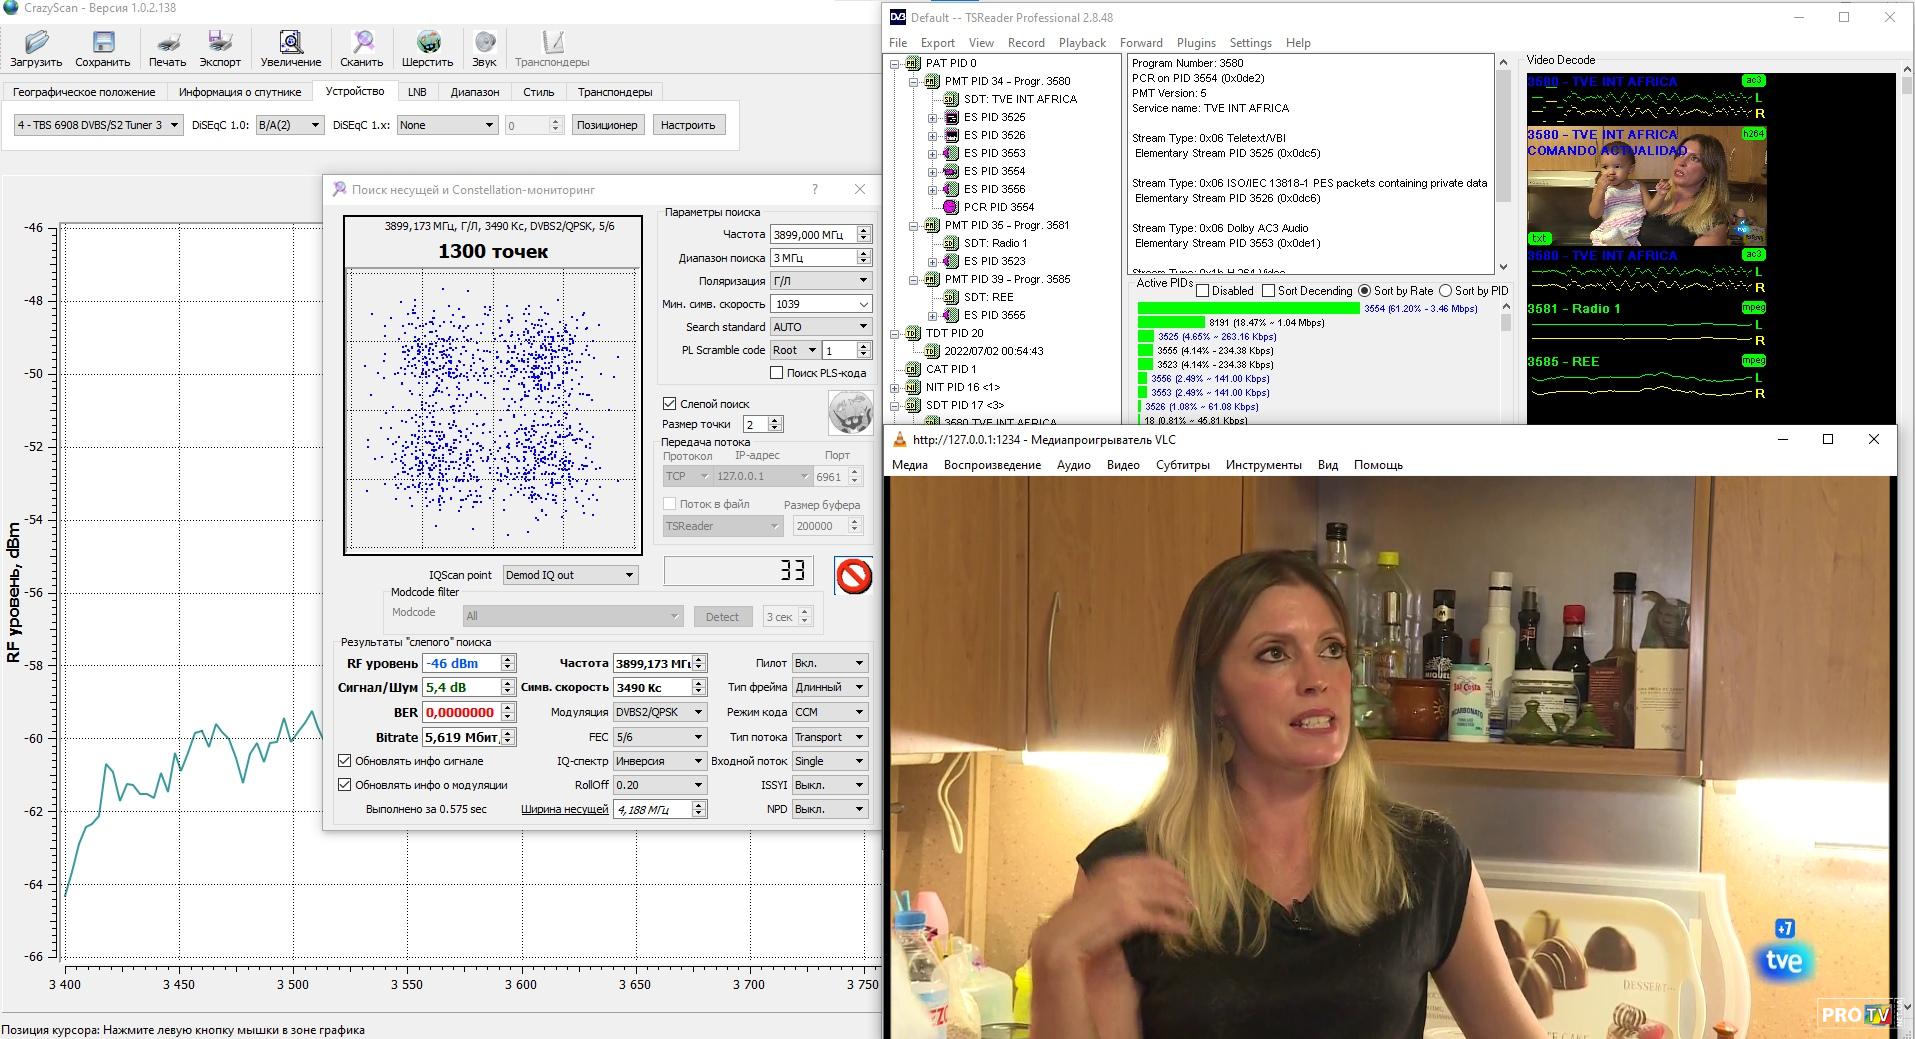
Task: Click the Сканить (Scan) toolbar icon
Action: (362, 43)
